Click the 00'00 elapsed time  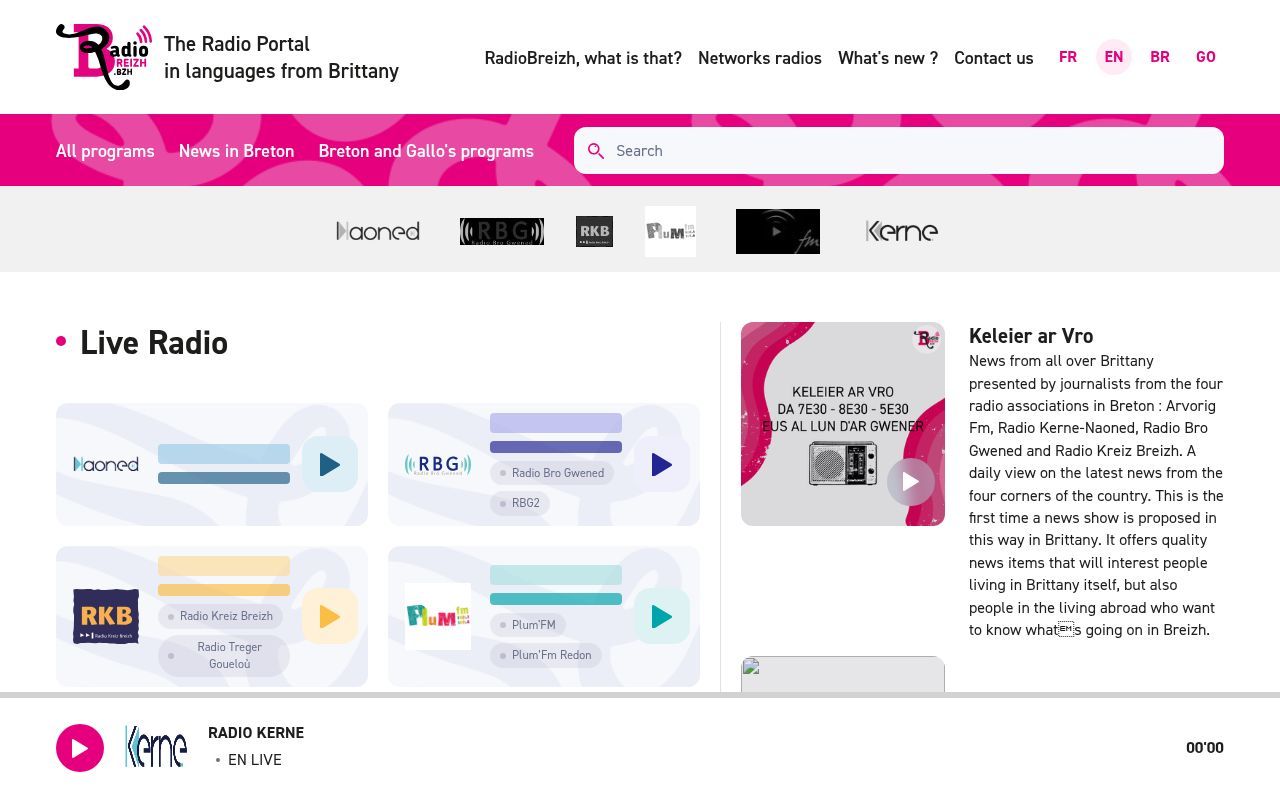point(1205,748)
